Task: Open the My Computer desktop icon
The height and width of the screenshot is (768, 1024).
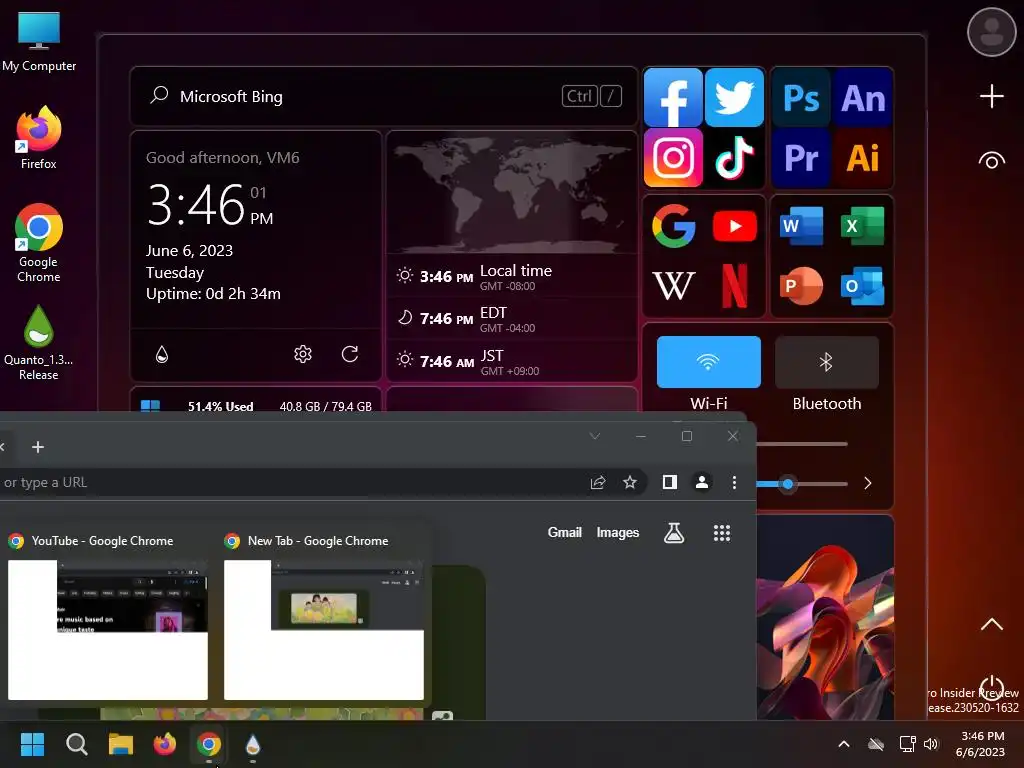Action: (x=39, y=42)
